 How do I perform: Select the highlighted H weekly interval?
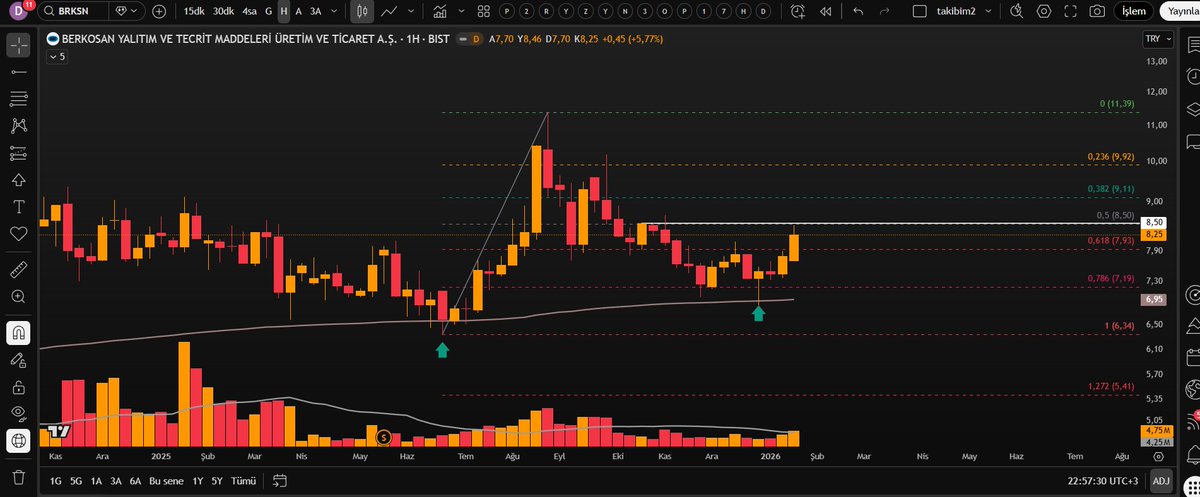(x=284, y=11)
